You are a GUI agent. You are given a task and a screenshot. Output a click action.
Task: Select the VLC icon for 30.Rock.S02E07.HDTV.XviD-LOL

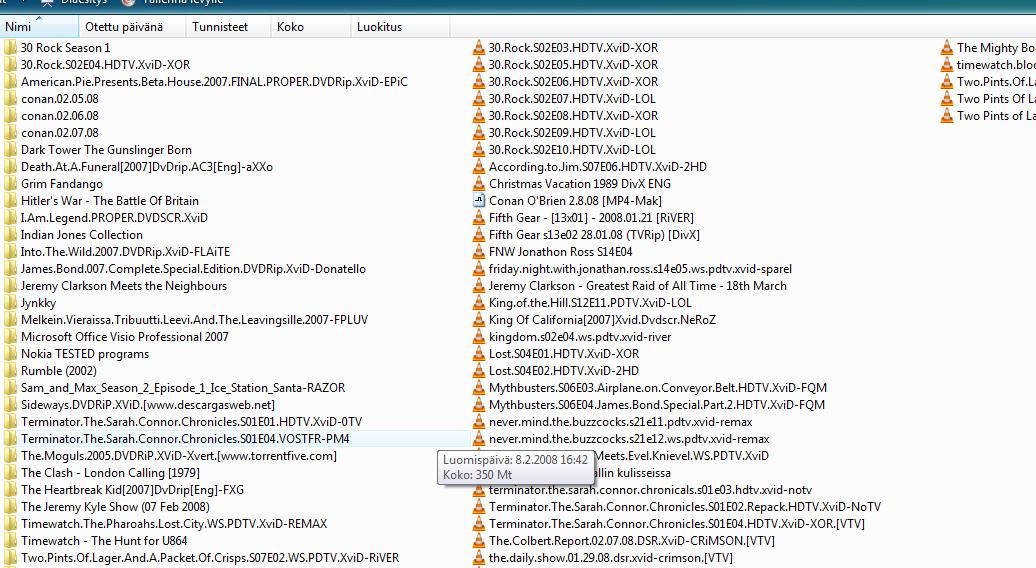(479, 98)
